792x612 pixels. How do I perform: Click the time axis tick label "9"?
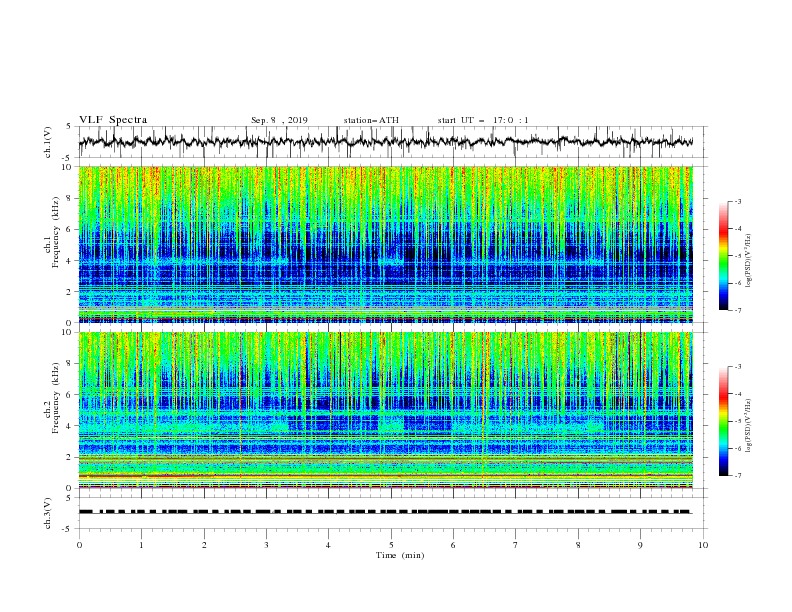pyautogui.click(x=640, y=545)
